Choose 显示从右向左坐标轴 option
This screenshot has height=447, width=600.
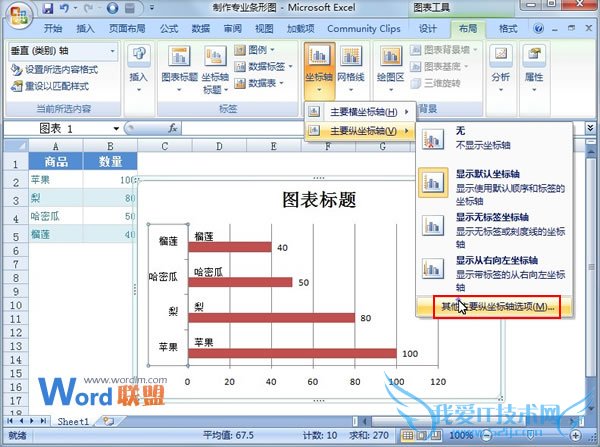[494, 272]
